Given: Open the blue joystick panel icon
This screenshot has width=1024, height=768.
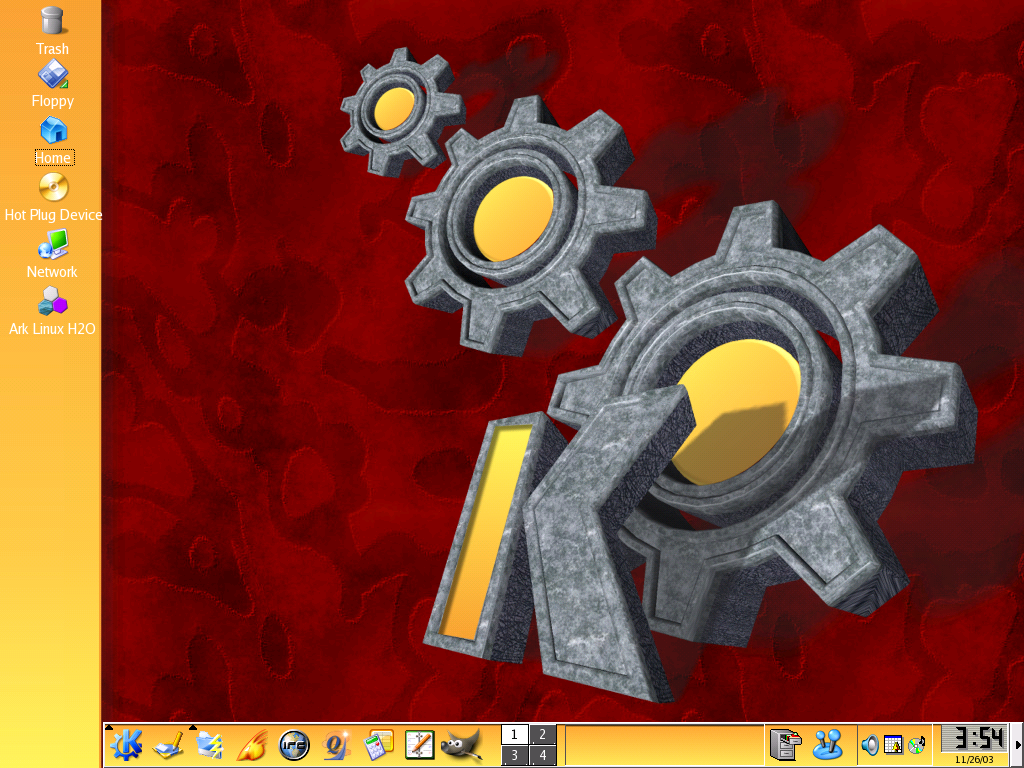Looking at the screenshot, I should (827, 745).
